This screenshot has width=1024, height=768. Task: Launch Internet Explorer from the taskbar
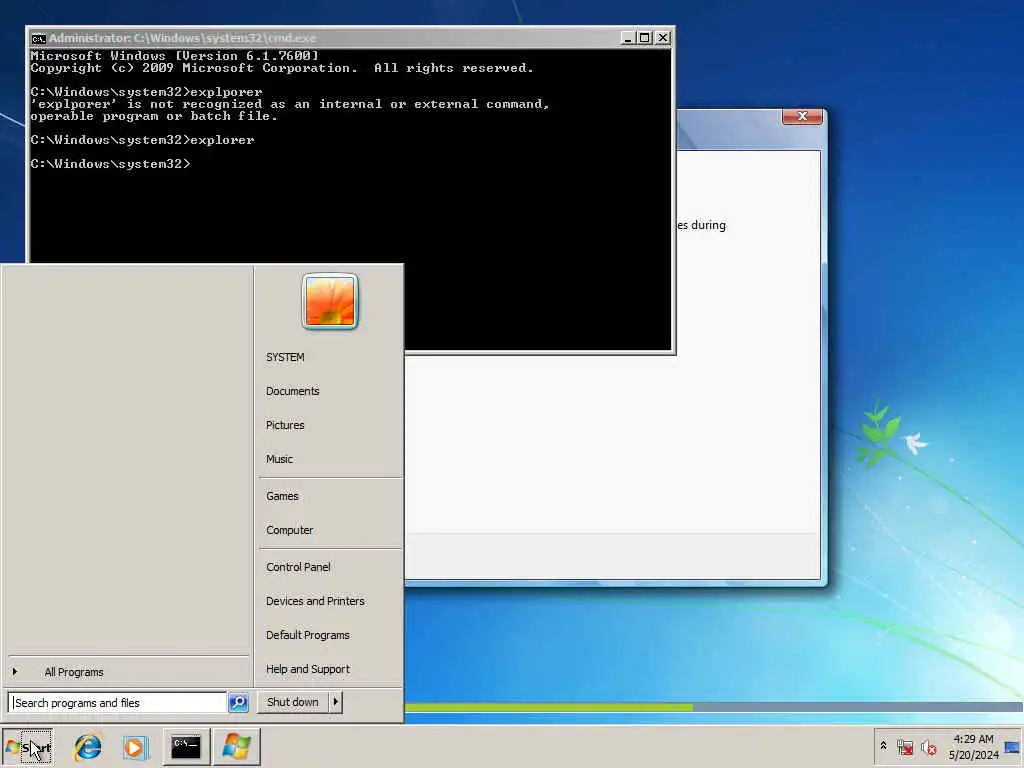point(88,746)
